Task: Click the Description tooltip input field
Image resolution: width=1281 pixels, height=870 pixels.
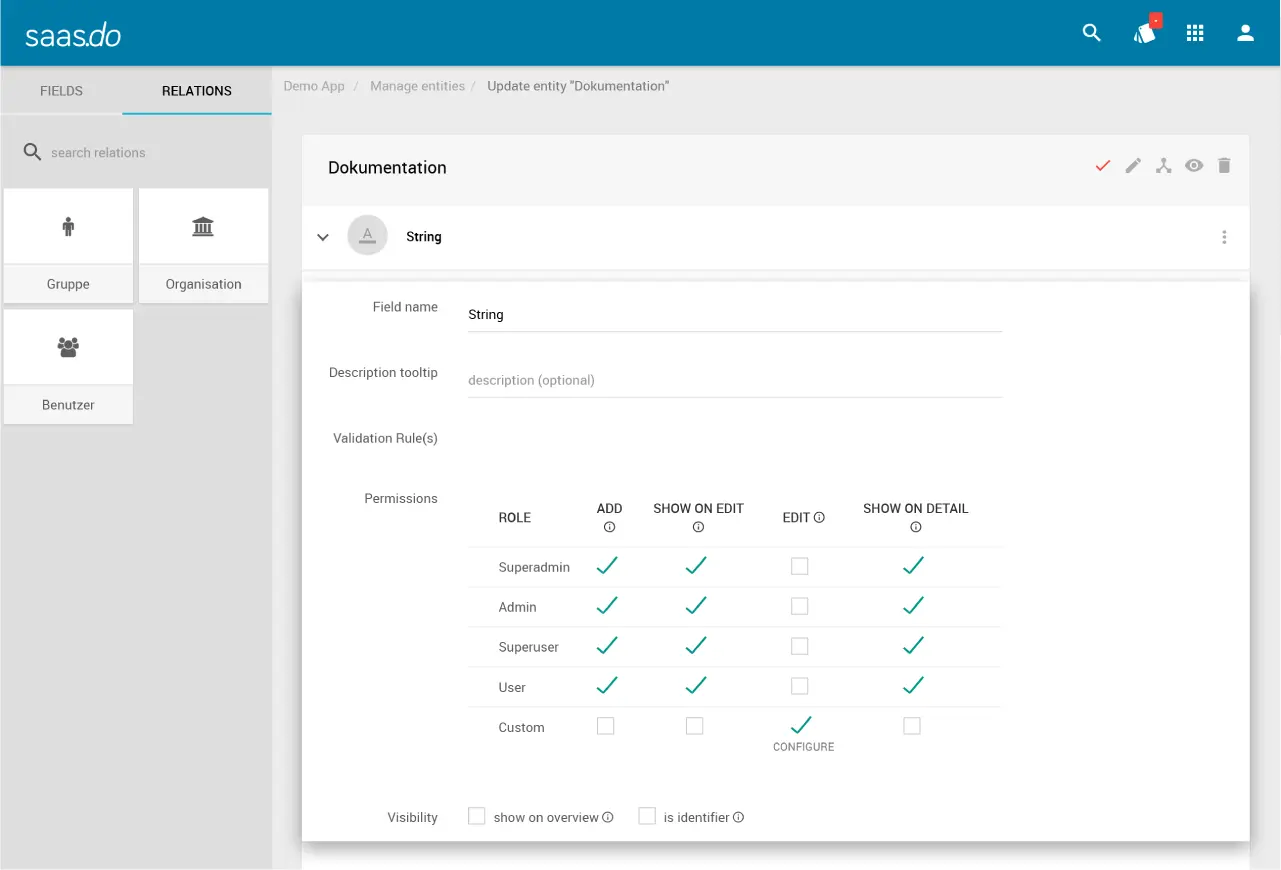Action: (x=734, y=380)
